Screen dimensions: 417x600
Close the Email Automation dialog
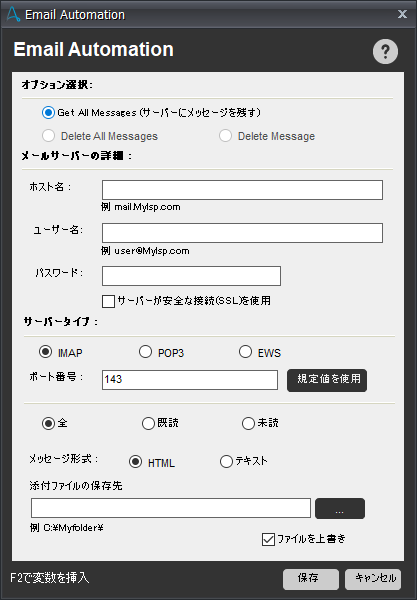(402, 14)
